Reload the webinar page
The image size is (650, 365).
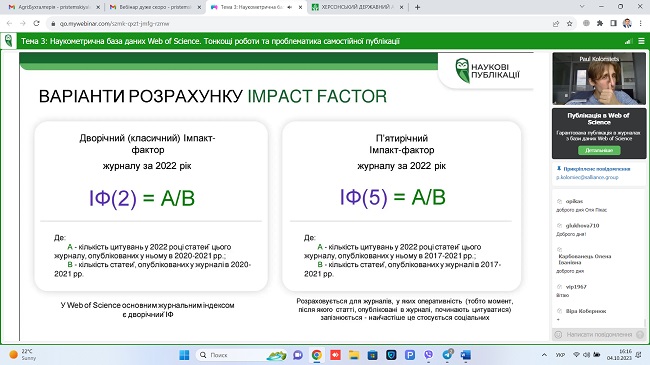(36, 24)
